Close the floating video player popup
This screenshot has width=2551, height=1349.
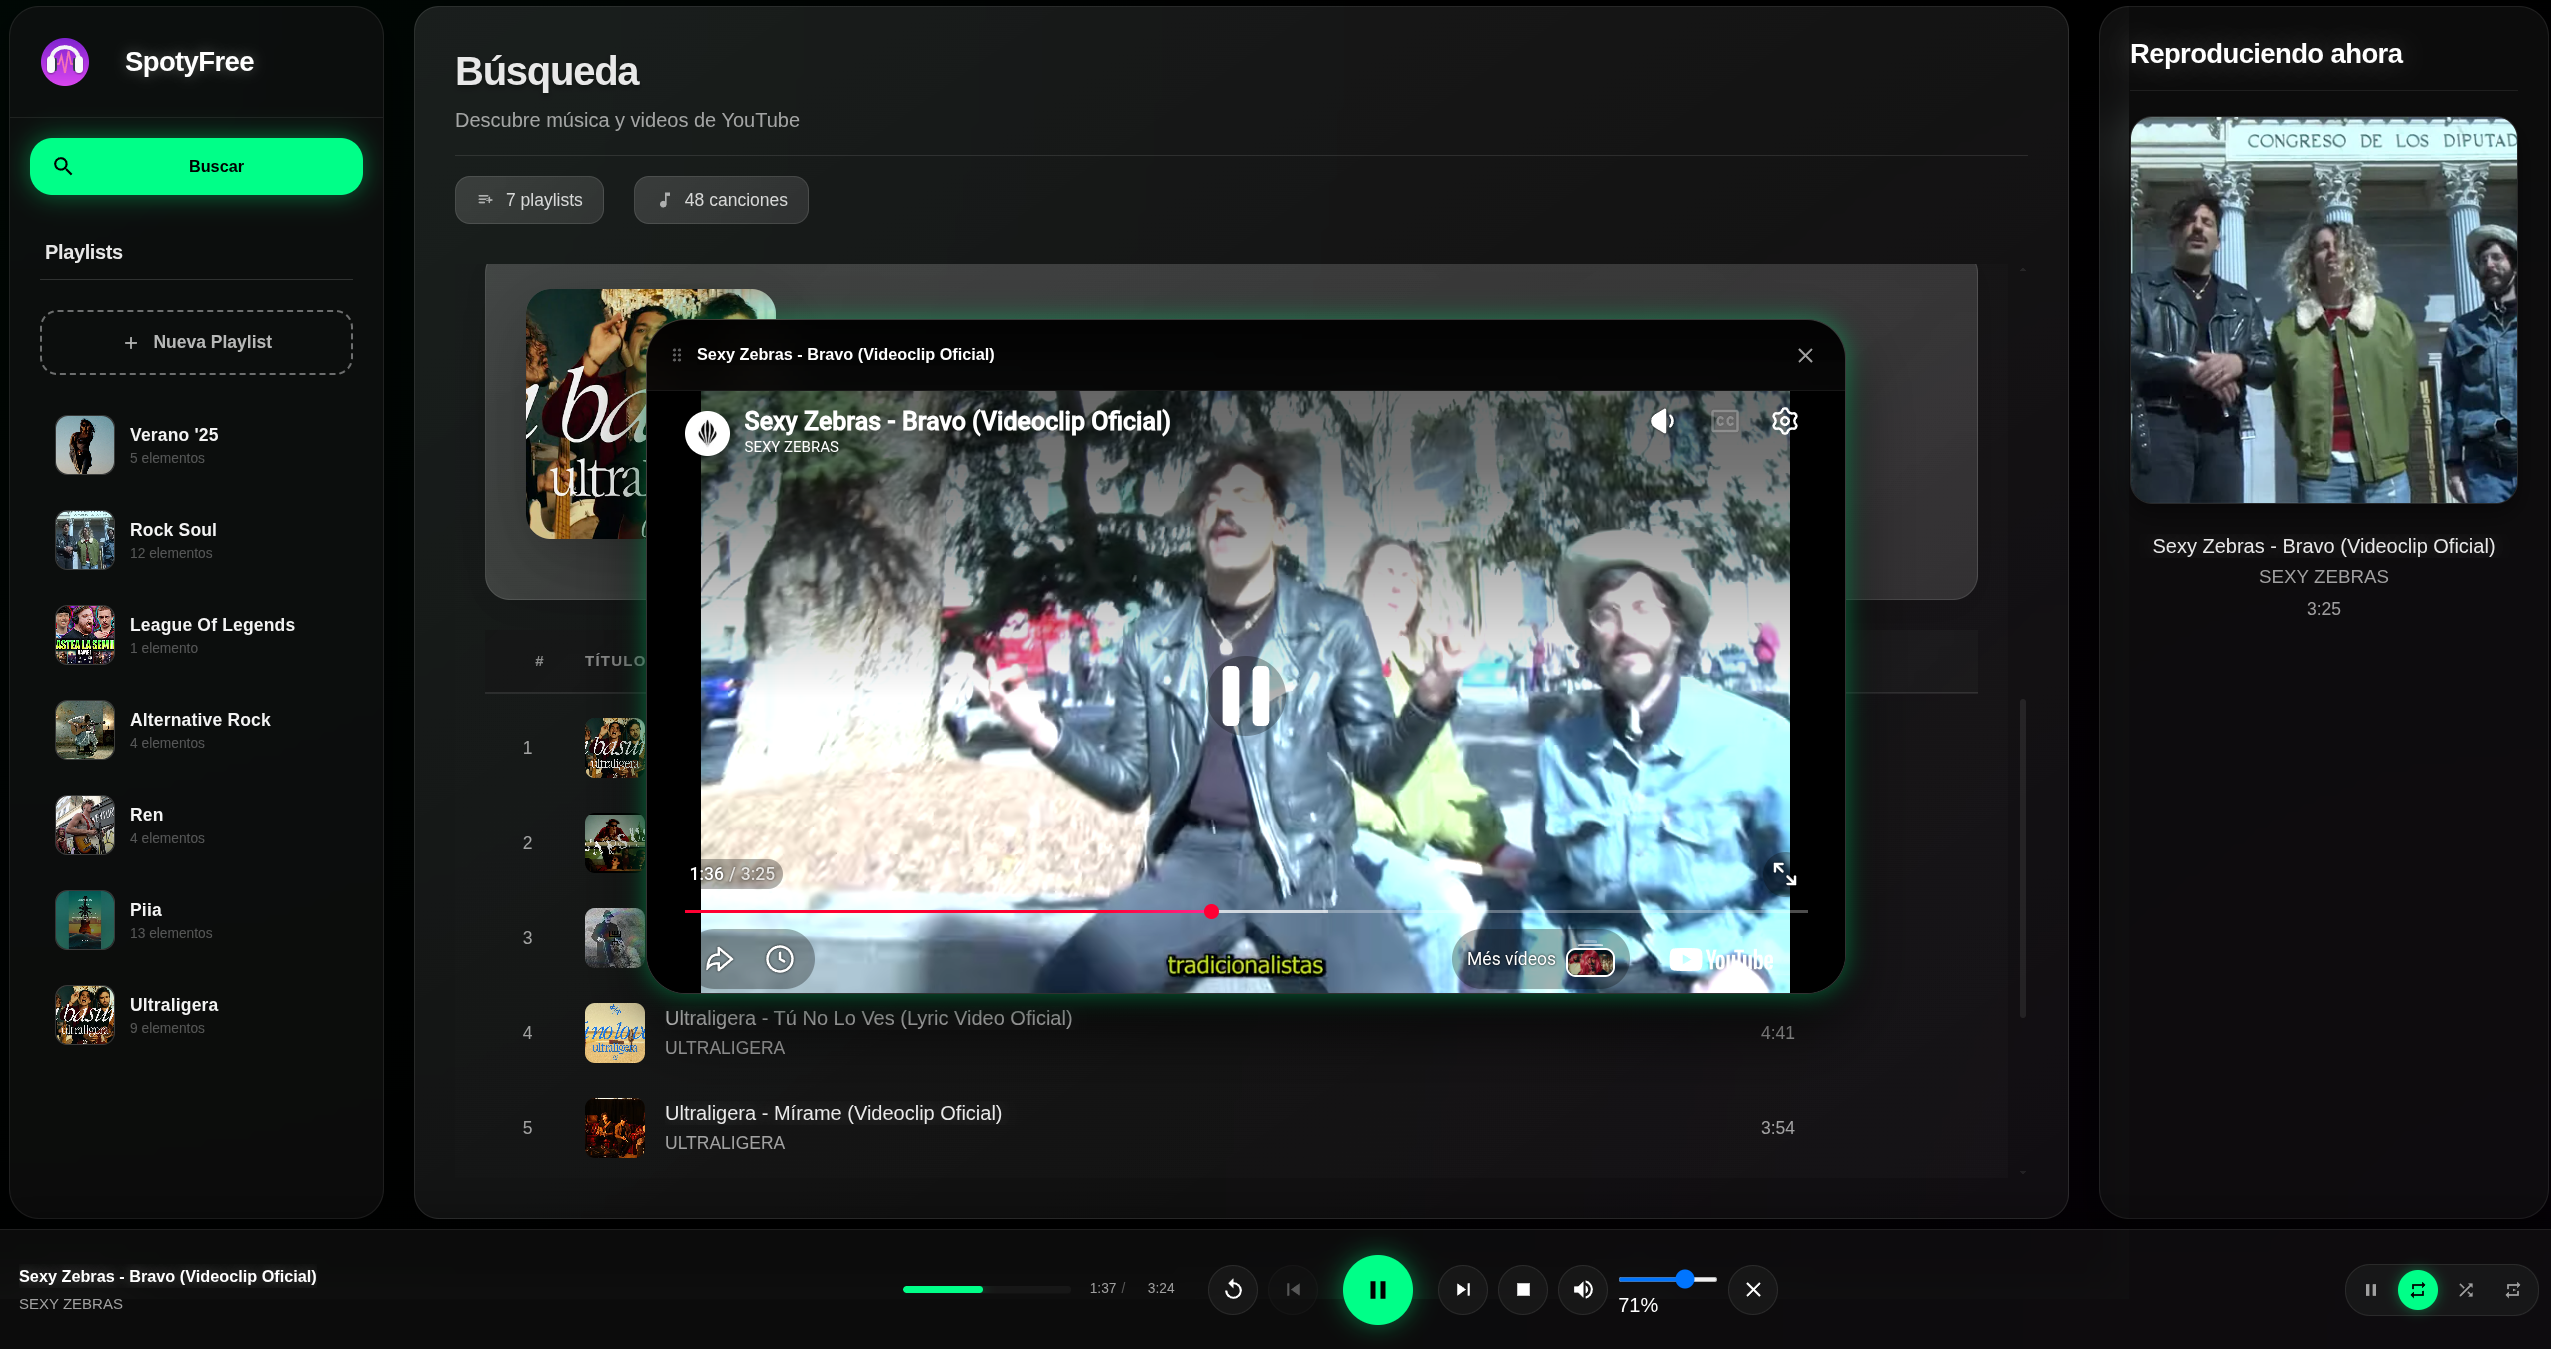click(x=1805, y=355)
